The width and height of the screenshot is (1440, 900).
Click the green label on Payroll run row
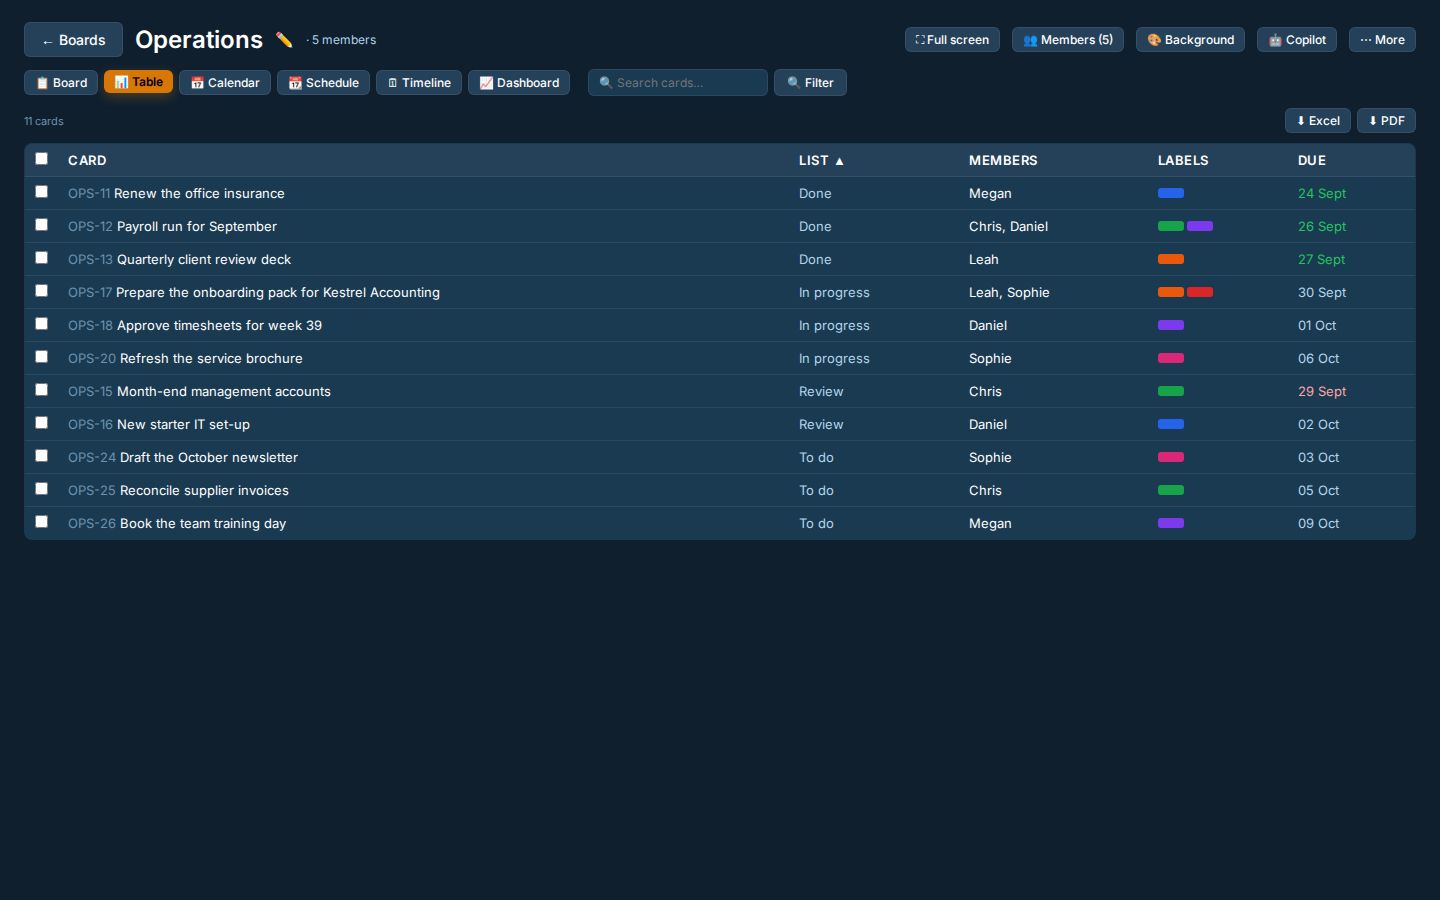pos(1171,226)
